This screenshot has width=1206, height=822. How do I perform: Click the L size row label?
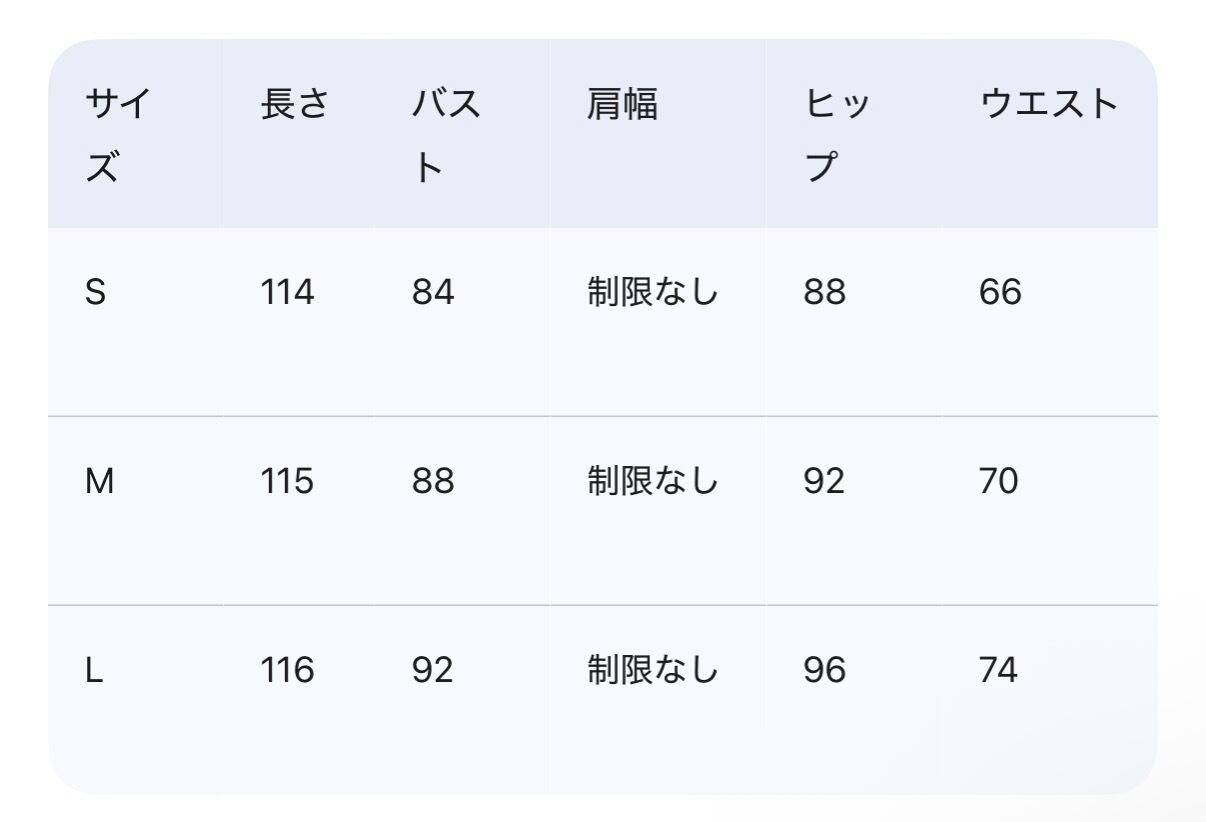pyautogui.click(x=94, y=670)
